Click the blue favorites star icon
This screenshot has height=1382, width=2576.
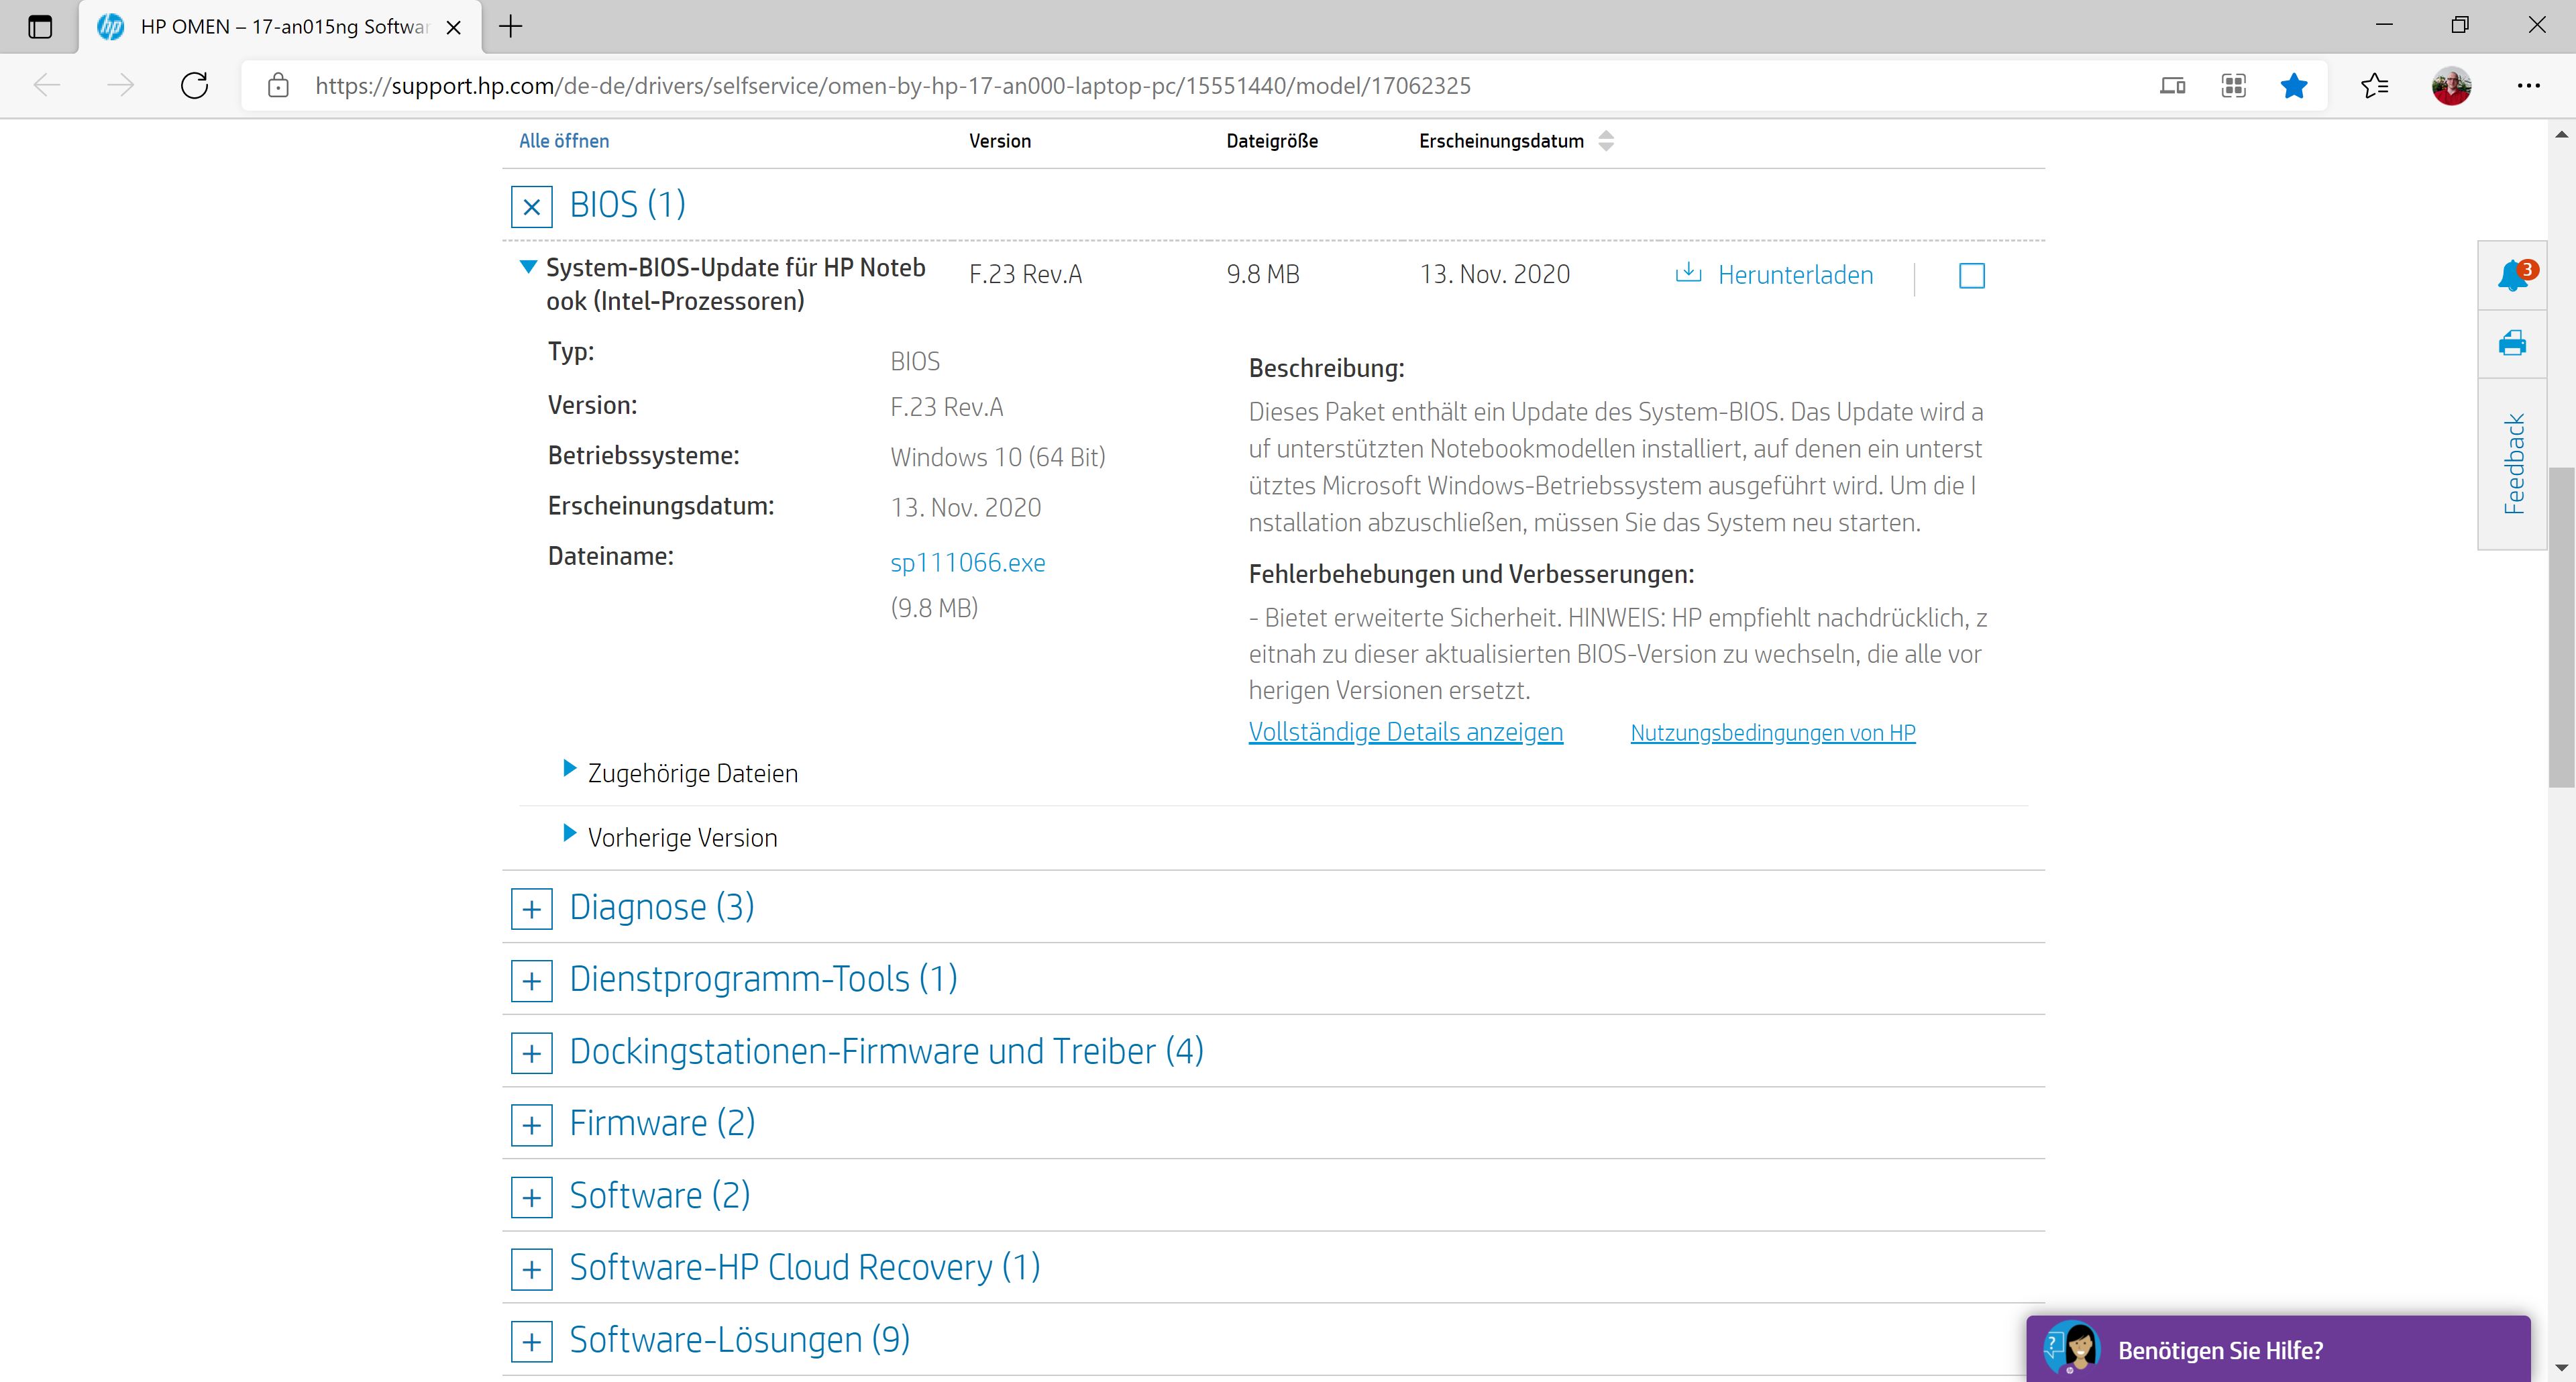[2293, 85]
